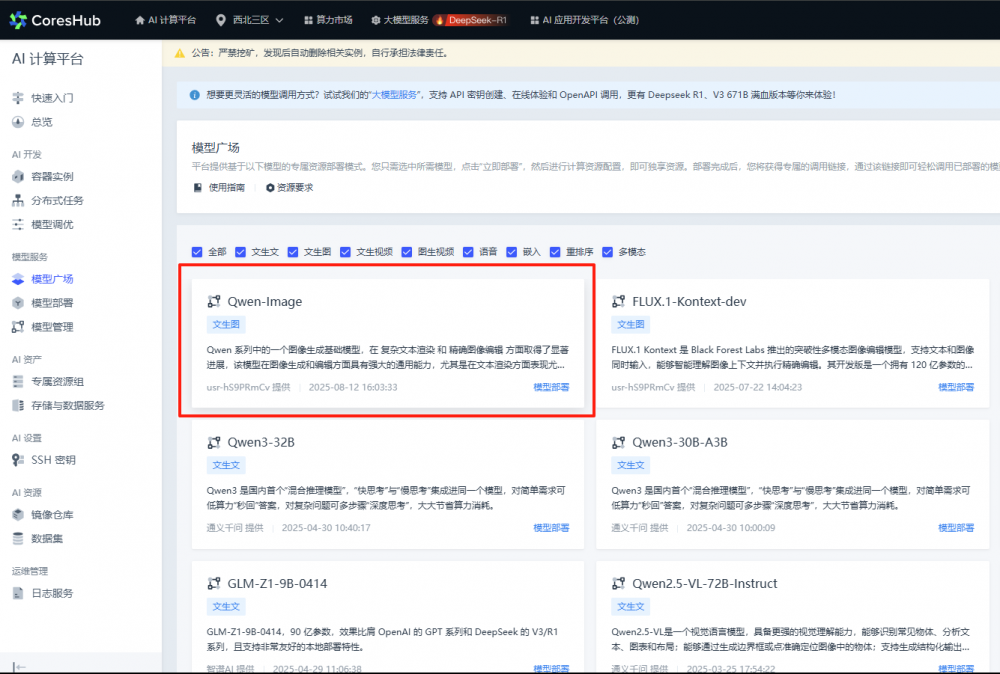Click the model icon beside GLM-Z1-9B-0414
Screen dimensions: 1000x674
pyautogui.click(x=214, y=583)
